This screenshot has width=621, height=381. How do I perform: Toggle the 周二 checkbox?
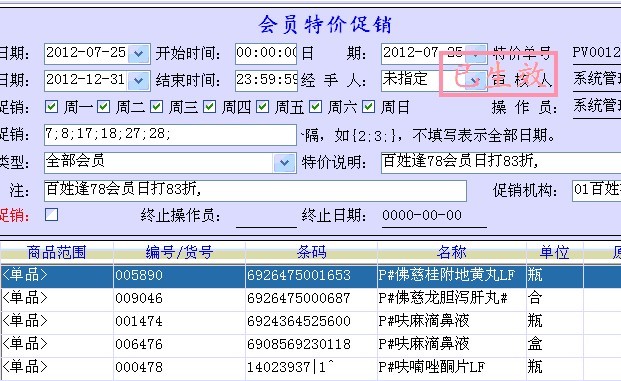pyautogui.click(x=104, y=107)
